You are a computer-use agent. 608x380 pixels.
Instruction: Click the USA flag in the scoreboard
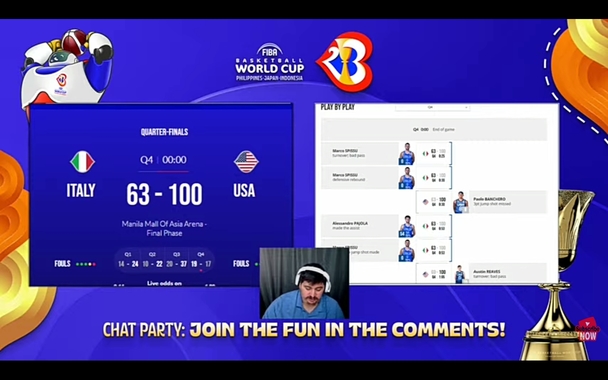[x=246, y=162]
